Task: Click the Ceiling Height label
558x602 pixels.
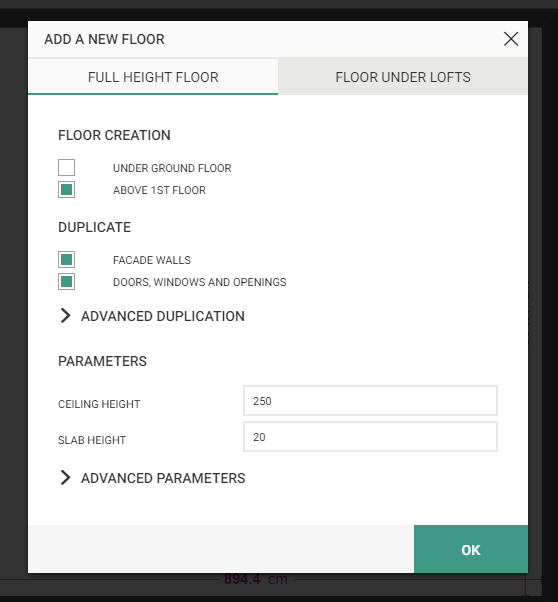Action: 99,404
